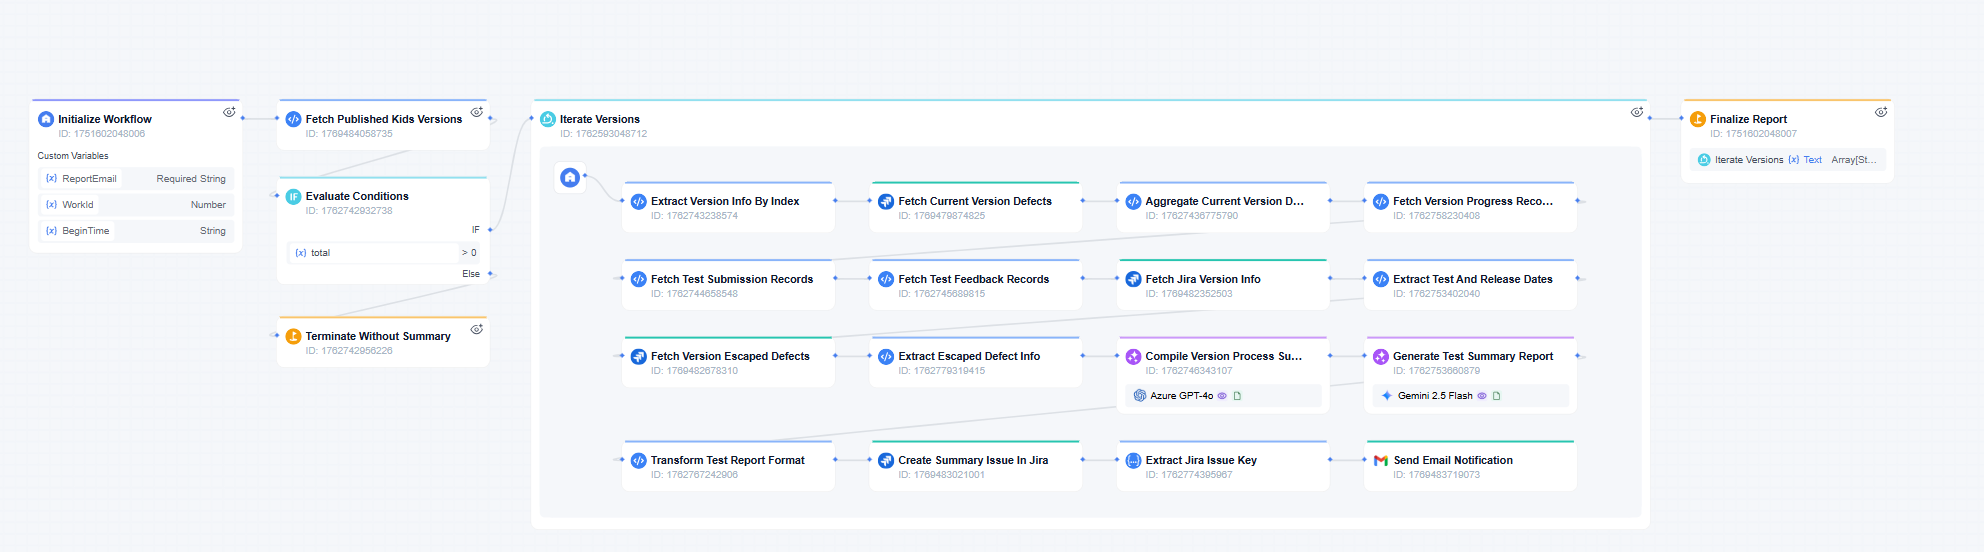Viewport: 1984px width, 552px height.
Task: Click the Evaluate Conditions IF icon
Action: pyautogui.click(x=293, y=197)
